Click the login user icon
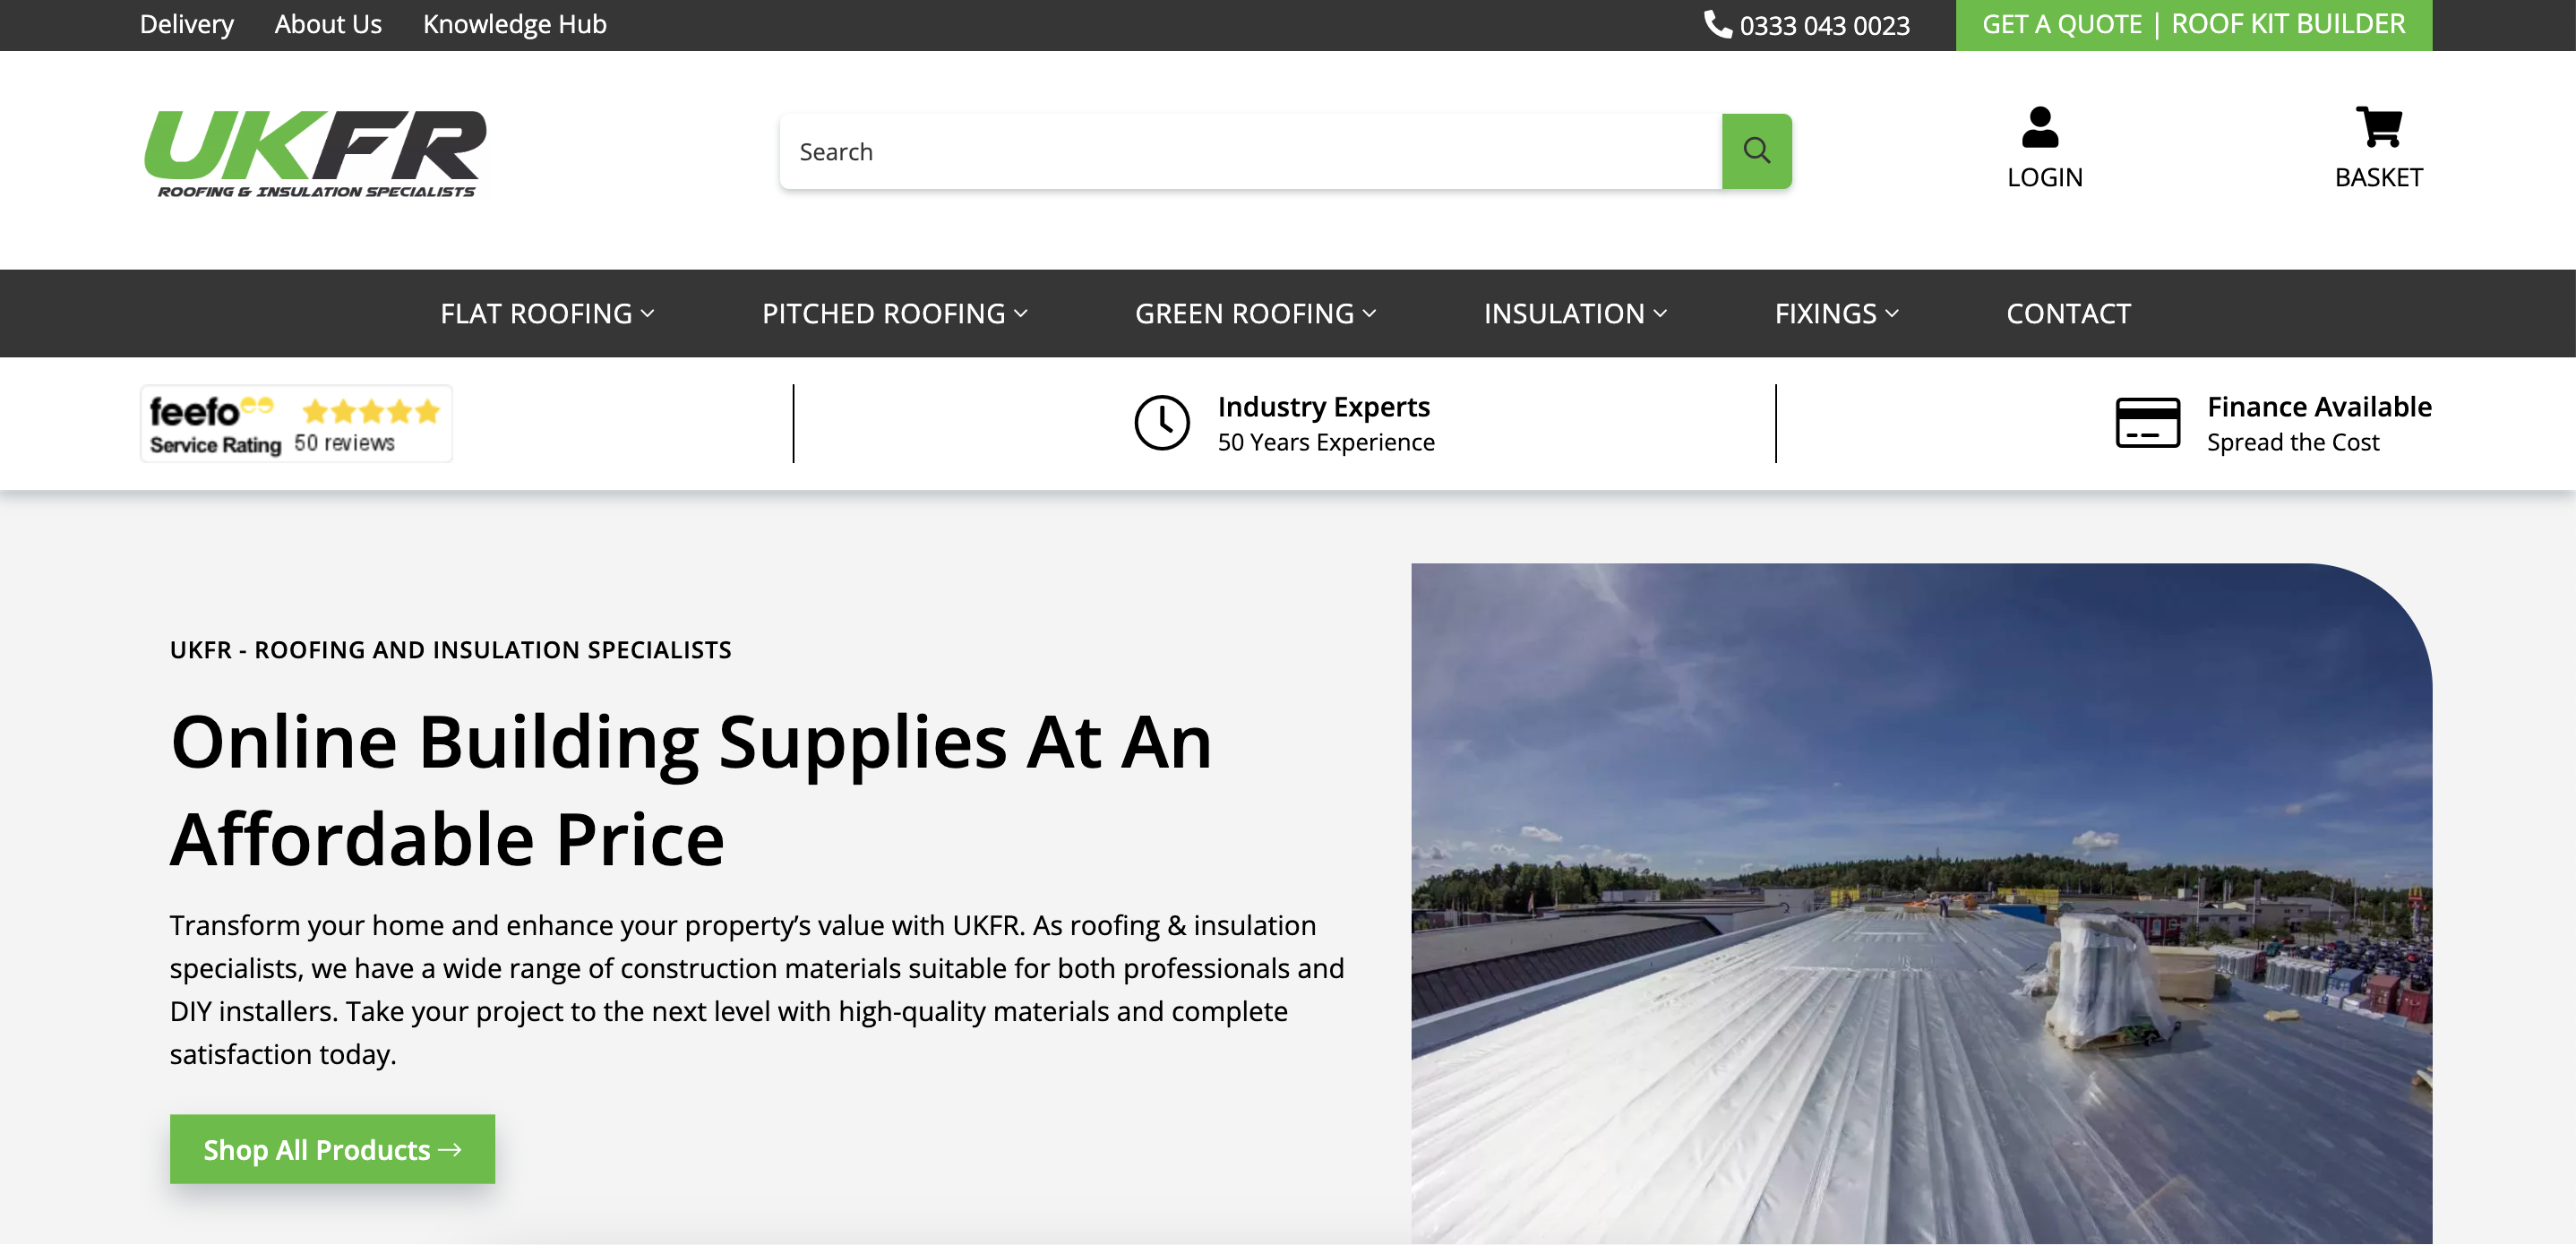This screenshot has width=2576, height=1245. pos(2040,127)
